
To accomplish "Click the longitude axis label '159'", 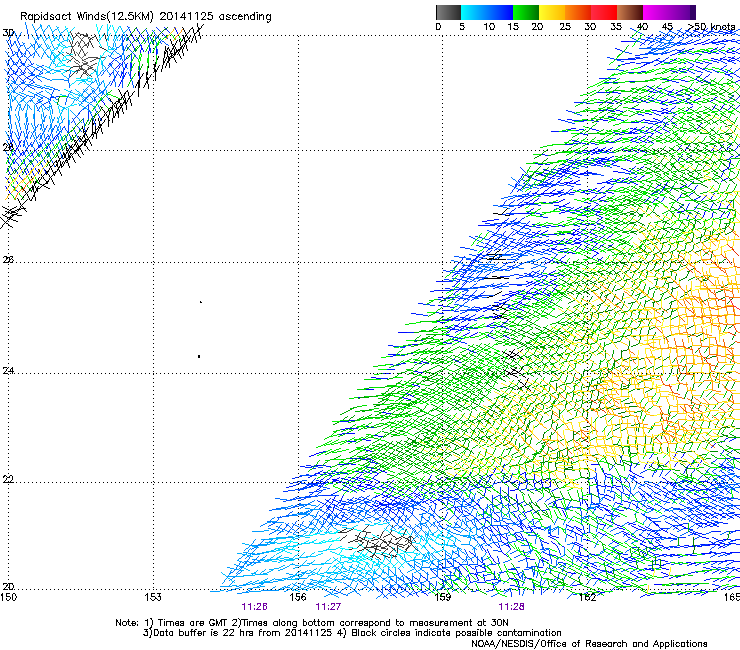I will (442, 597).
